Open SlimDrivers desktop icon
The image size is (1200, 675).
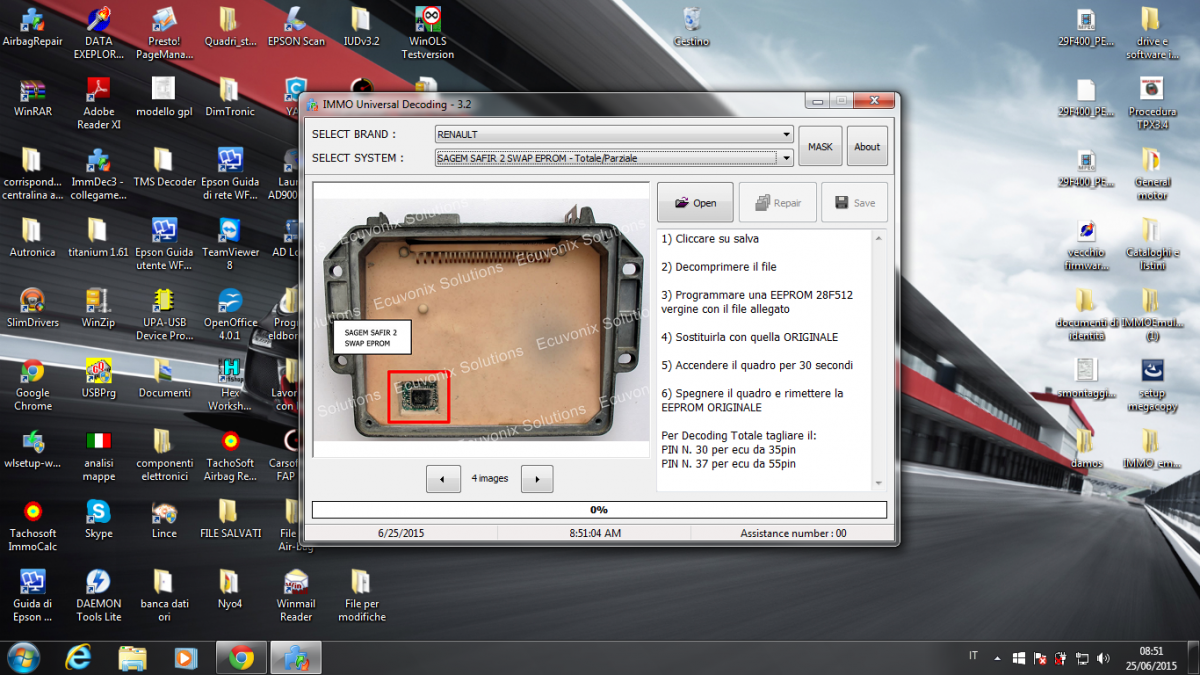click(32, 308)
